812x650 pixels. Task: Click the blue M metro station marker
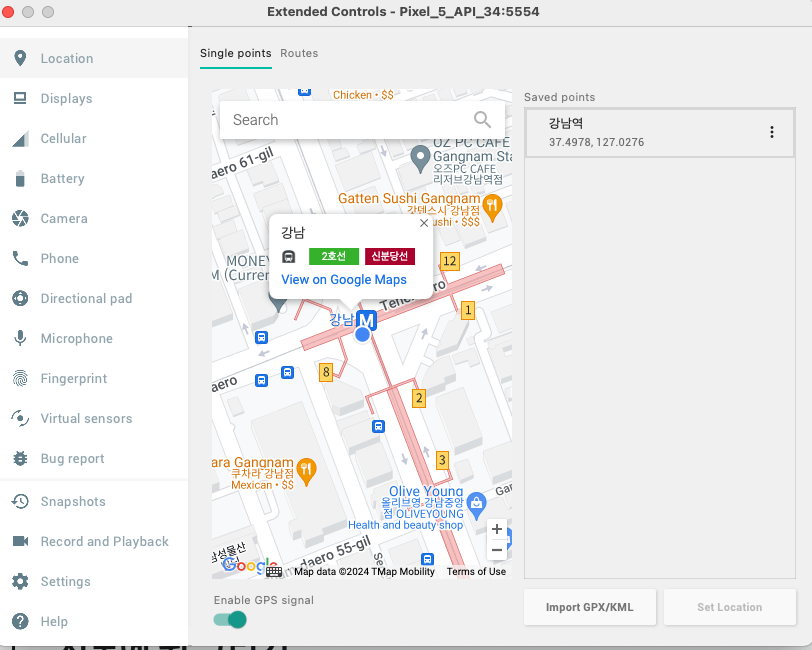(x=367, y=320)
